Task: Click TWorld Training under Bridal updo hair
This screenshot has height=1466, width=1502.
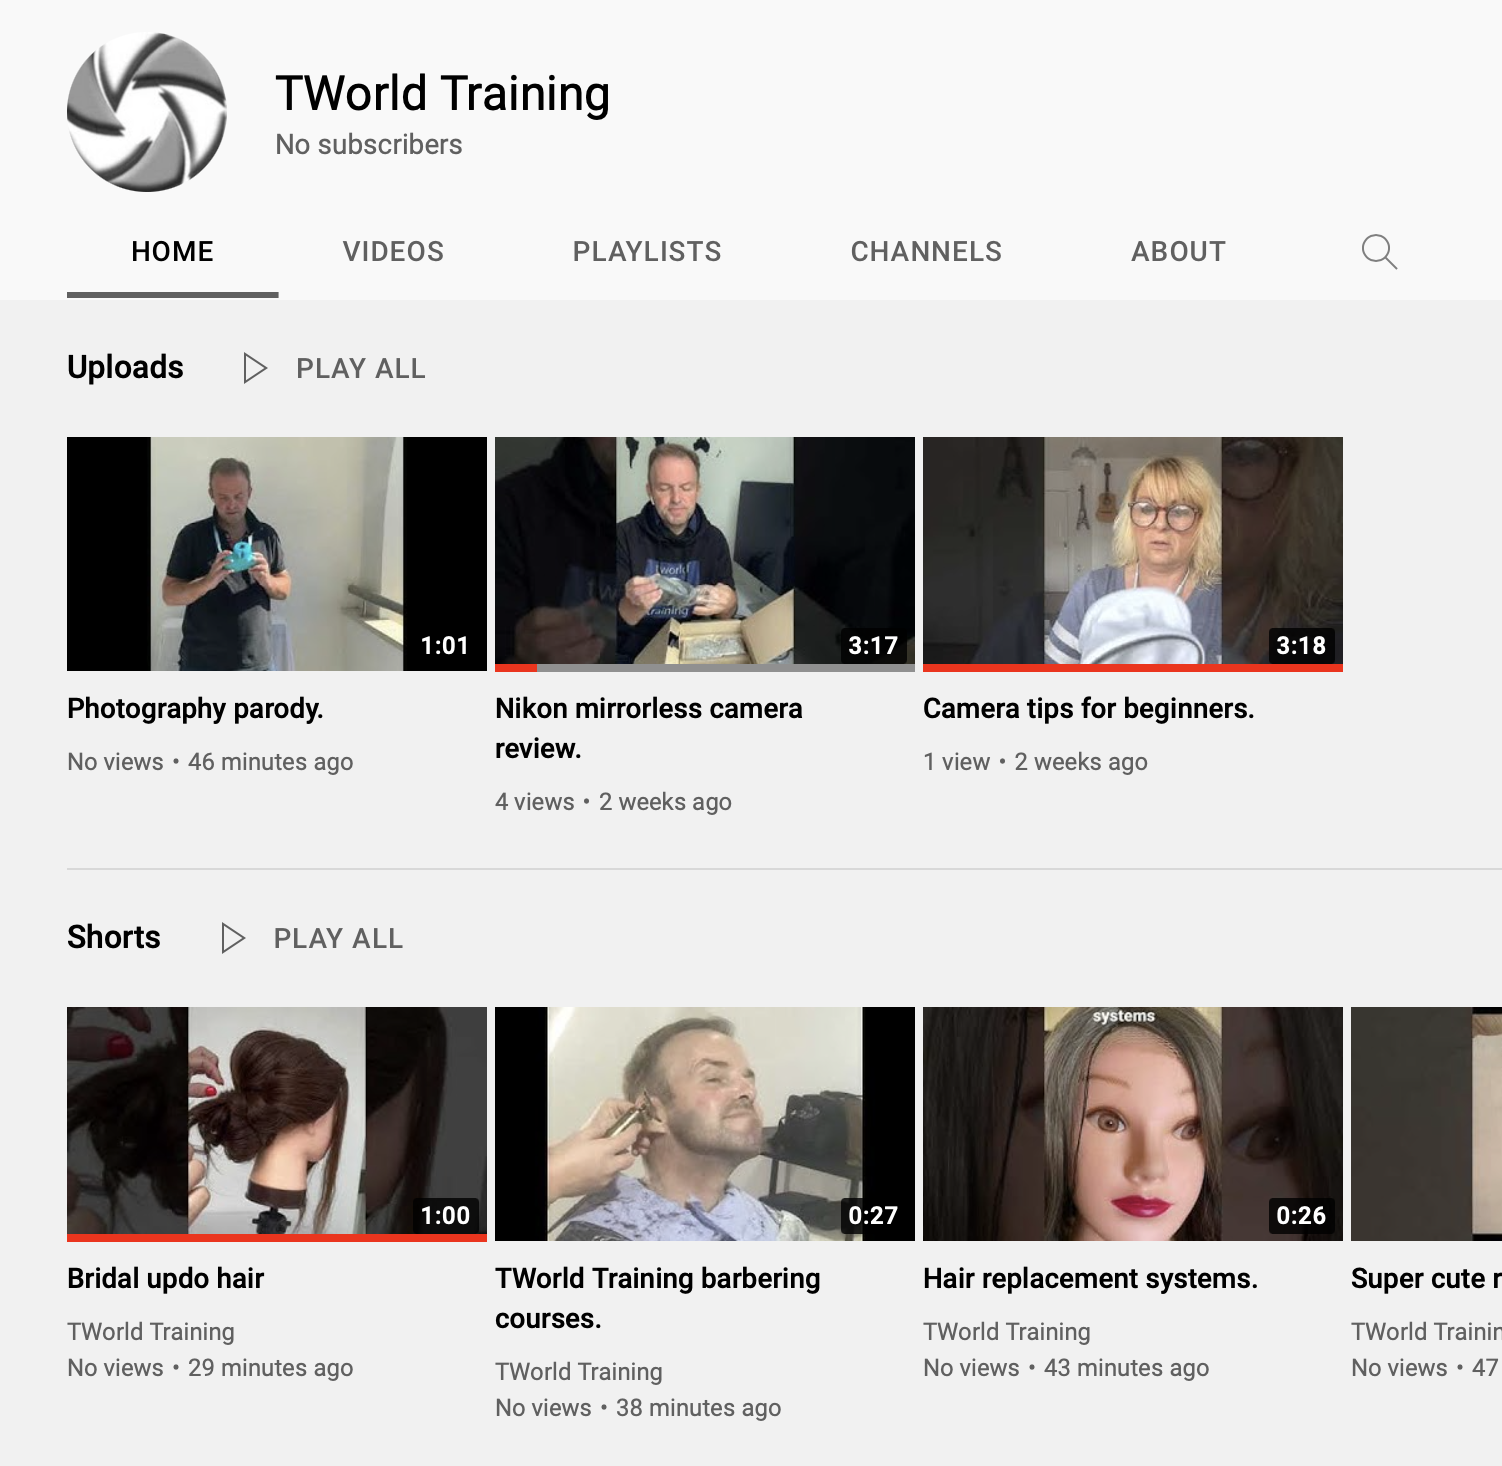Action: tap(151, 1332)
